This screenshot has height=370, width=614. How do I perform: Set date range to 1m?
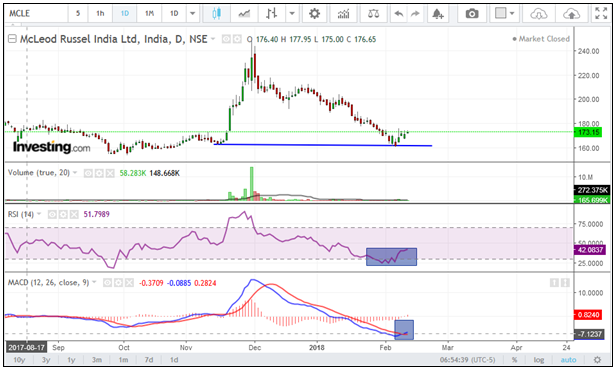tap(123, 359)
